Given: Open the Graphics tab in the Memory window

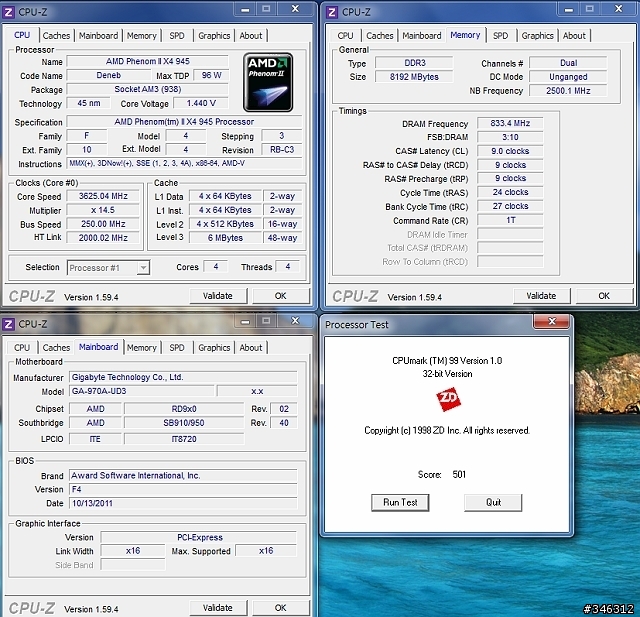Looking at the screenshot, I should point(538,36).
